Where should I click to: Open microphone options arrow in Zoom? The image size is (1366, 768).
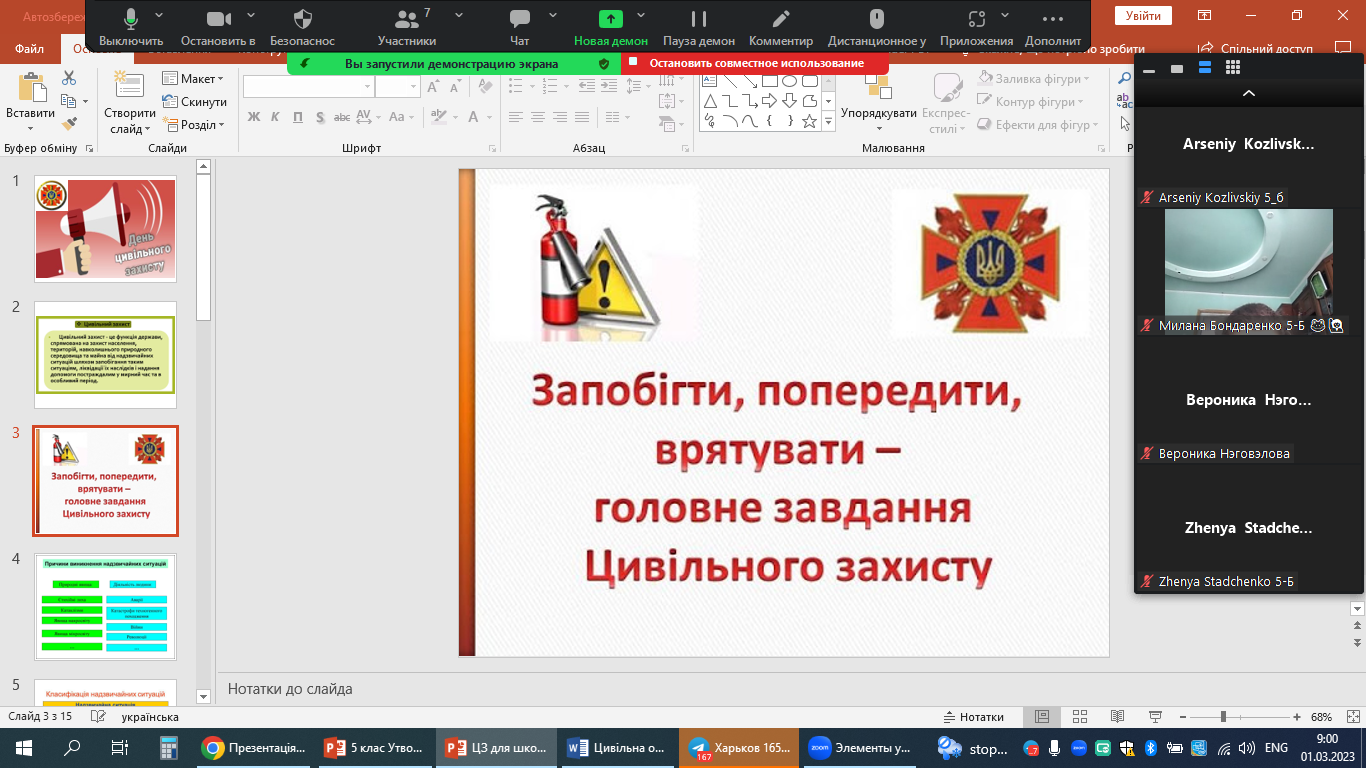coord(160,16)
